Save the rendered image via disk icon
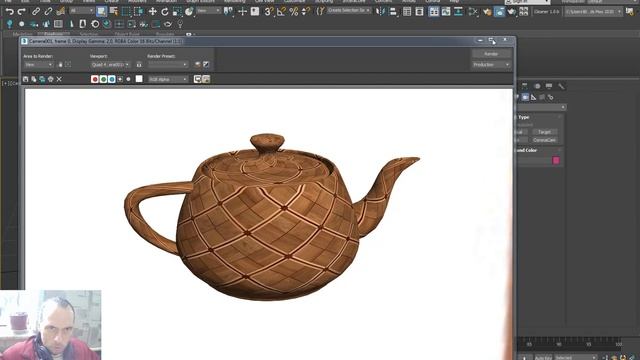The width and height of the screenshot is (640, 360). [x=26, y=79]
